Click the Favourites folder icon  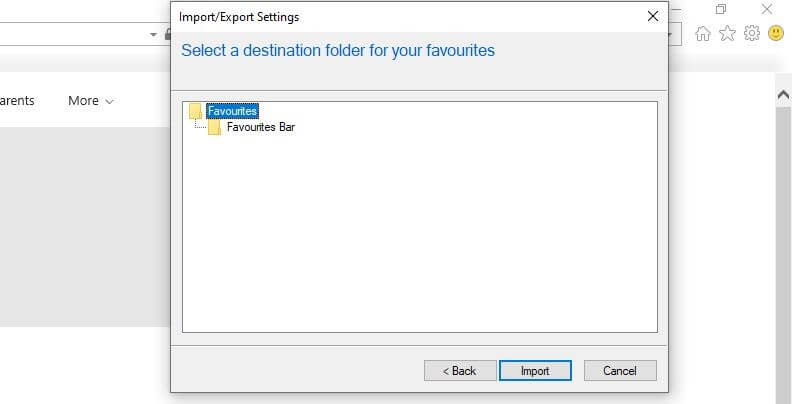pyautogui.click(x=195, y=111)
